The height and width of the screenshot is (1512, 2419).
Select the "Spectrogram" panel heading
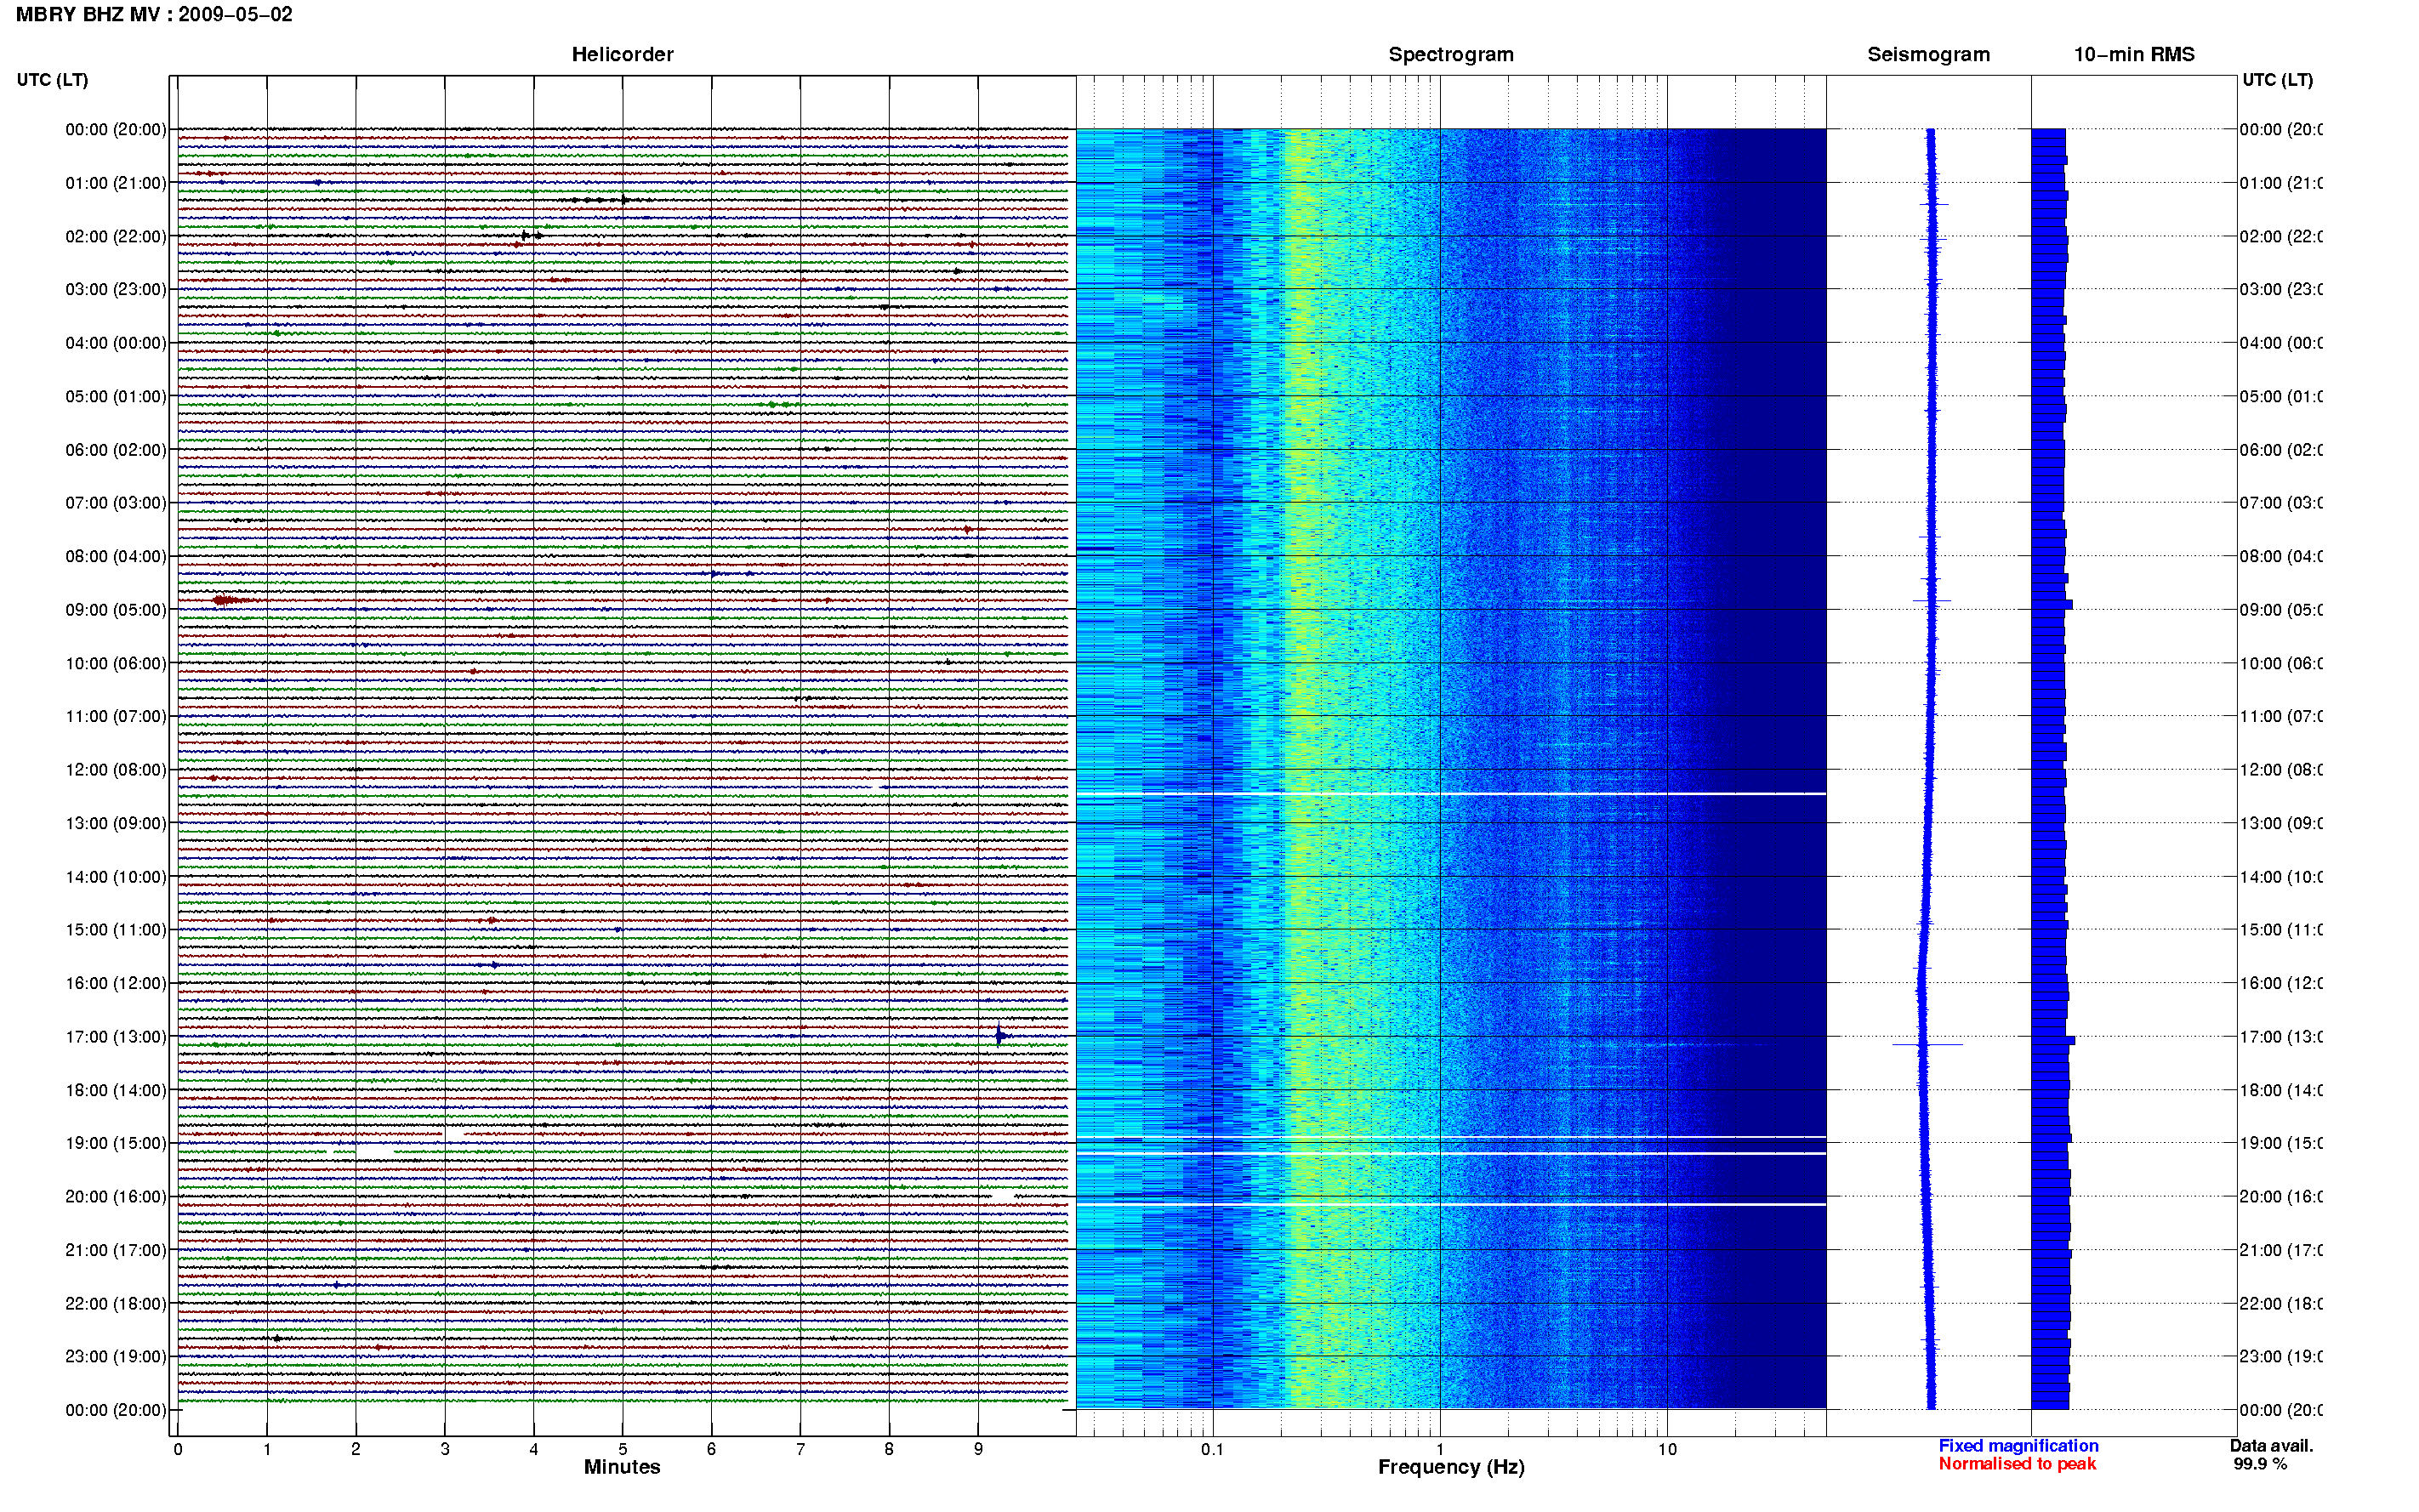coord(1450,55)
